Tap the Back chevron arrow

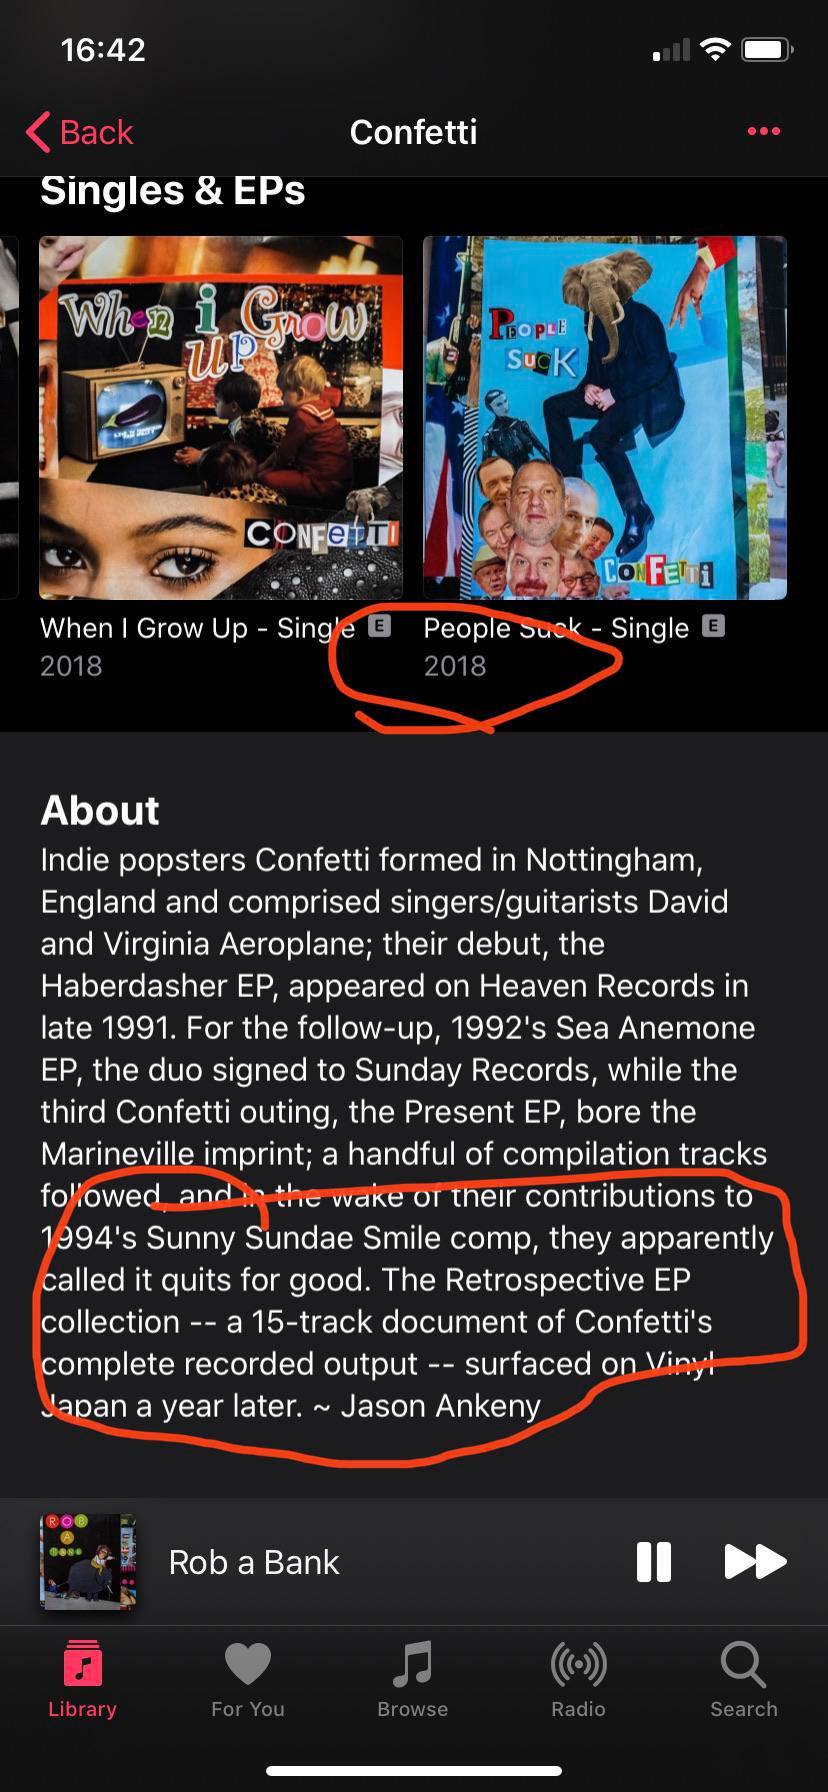tap(38, 132)
